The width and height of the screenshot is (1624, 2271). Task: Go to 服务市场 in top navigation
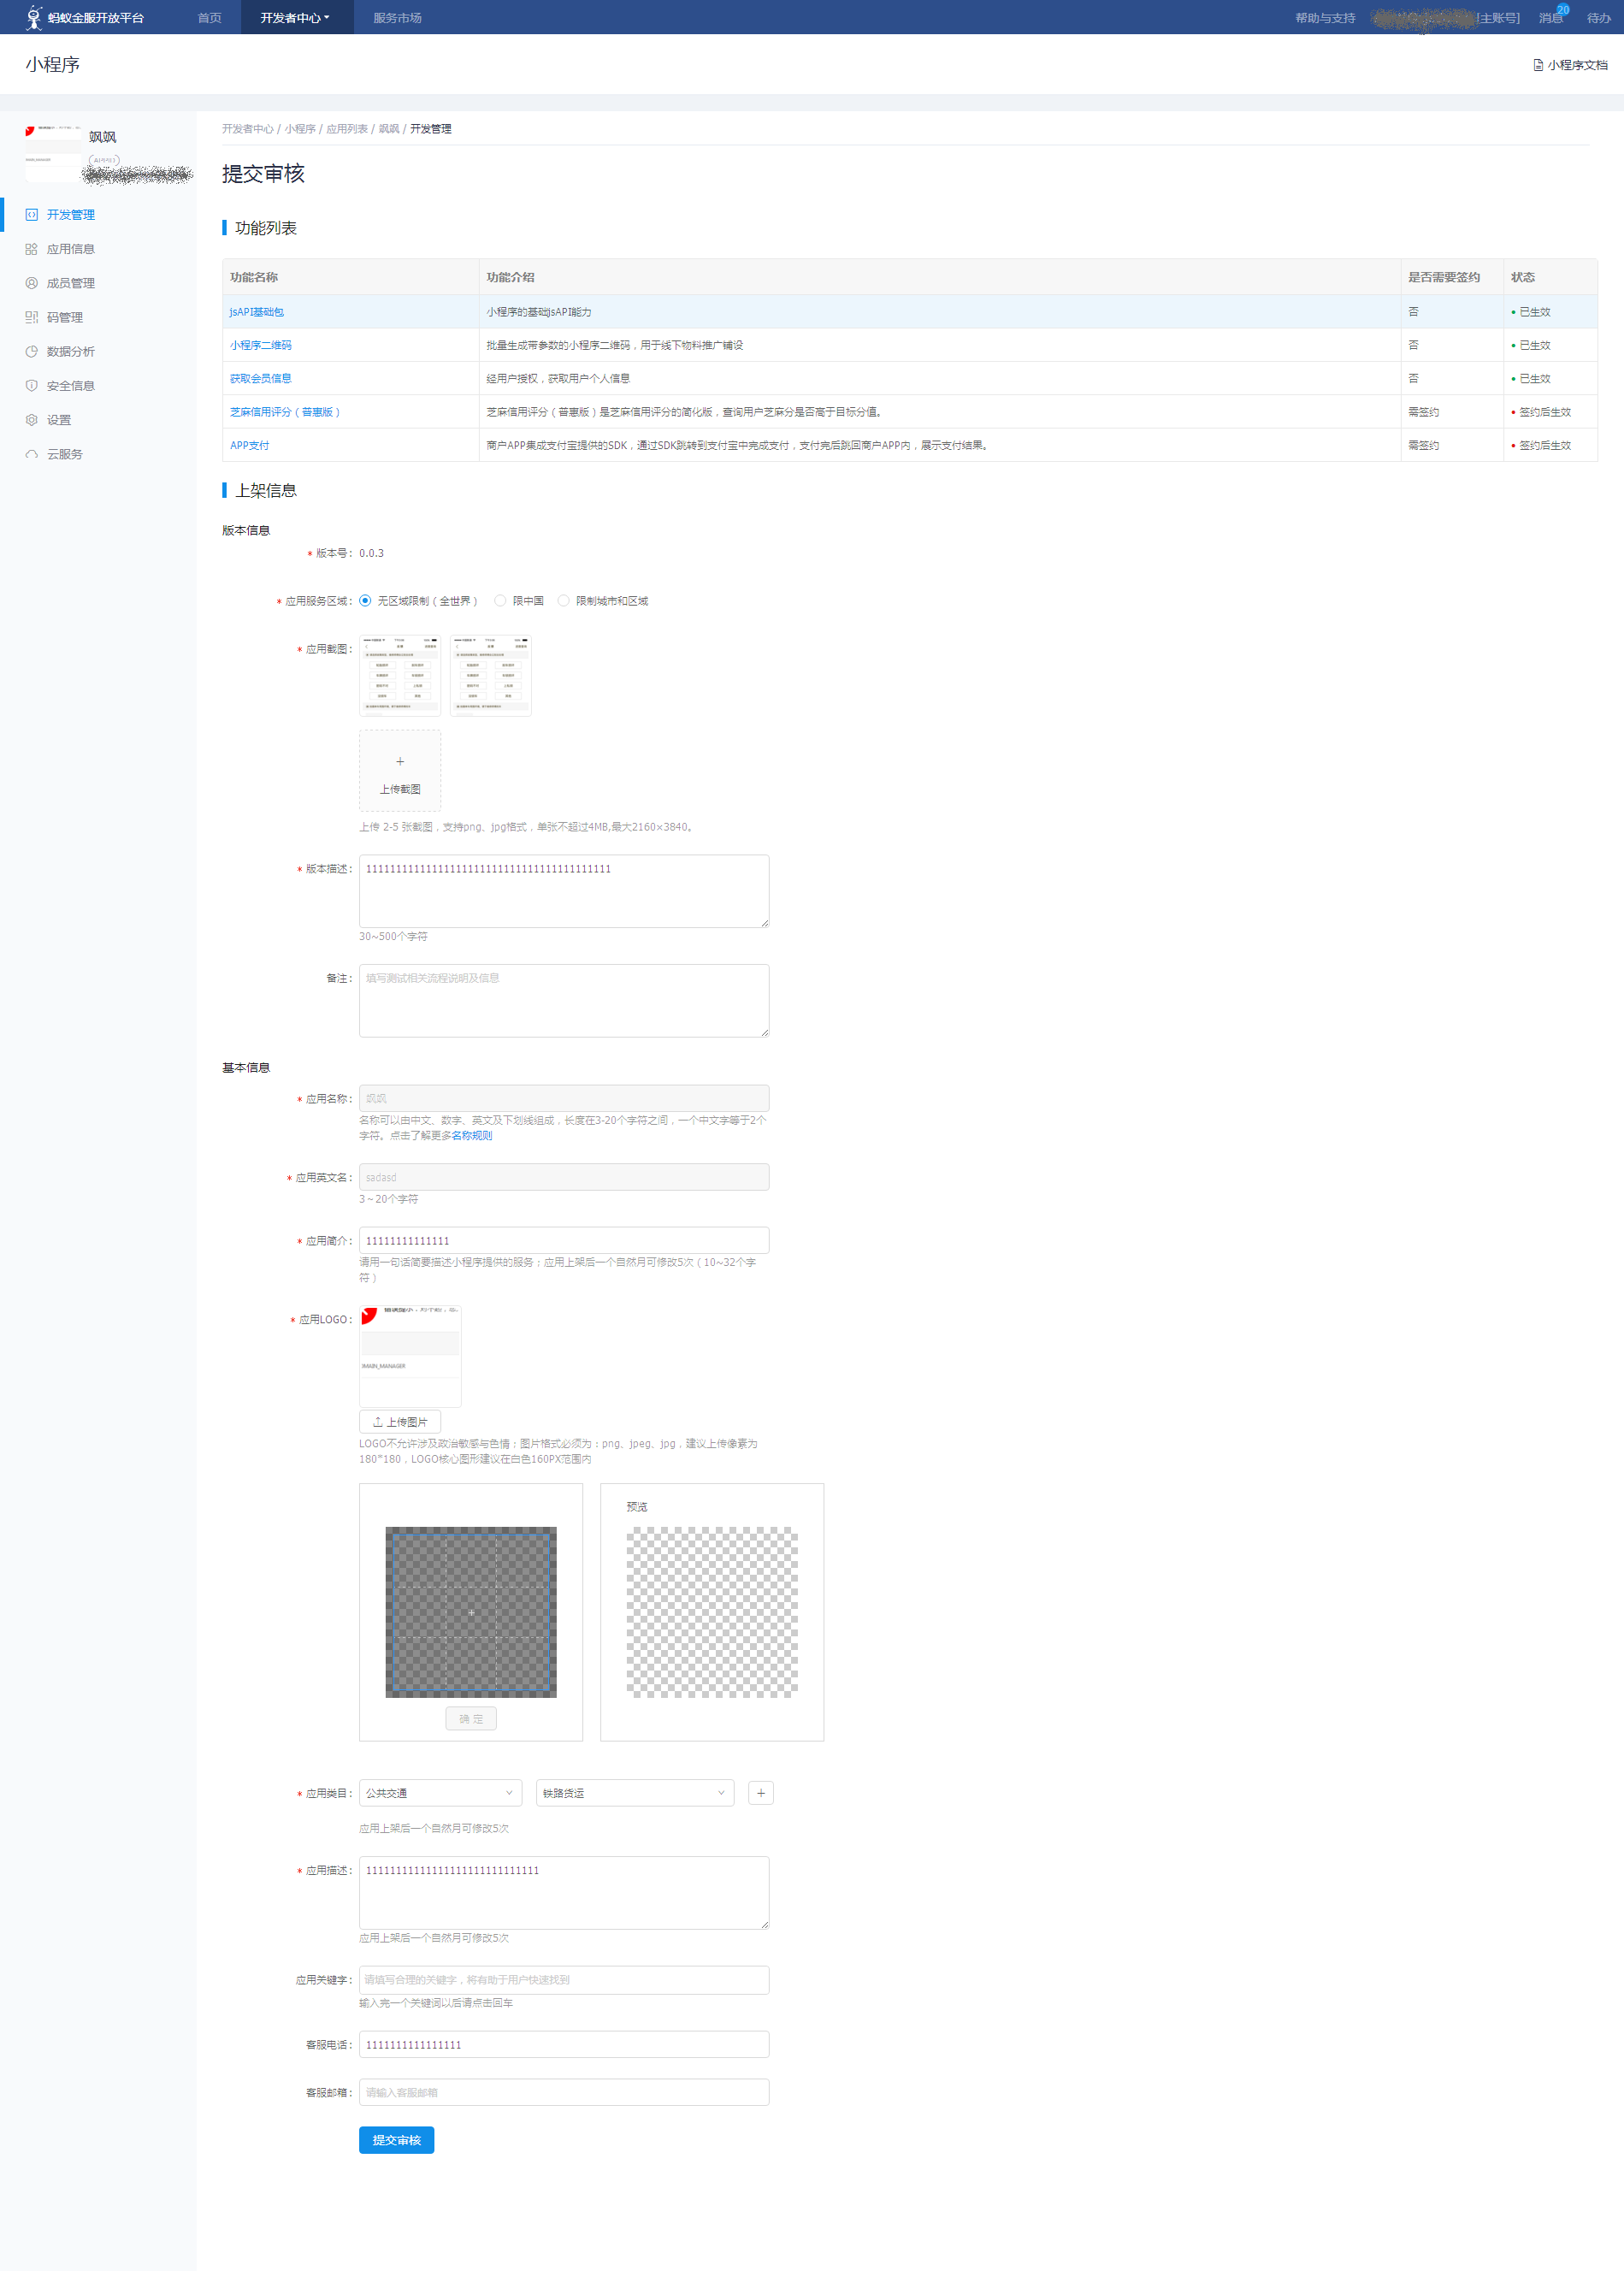pyautogui.click(x=397, y=18)
